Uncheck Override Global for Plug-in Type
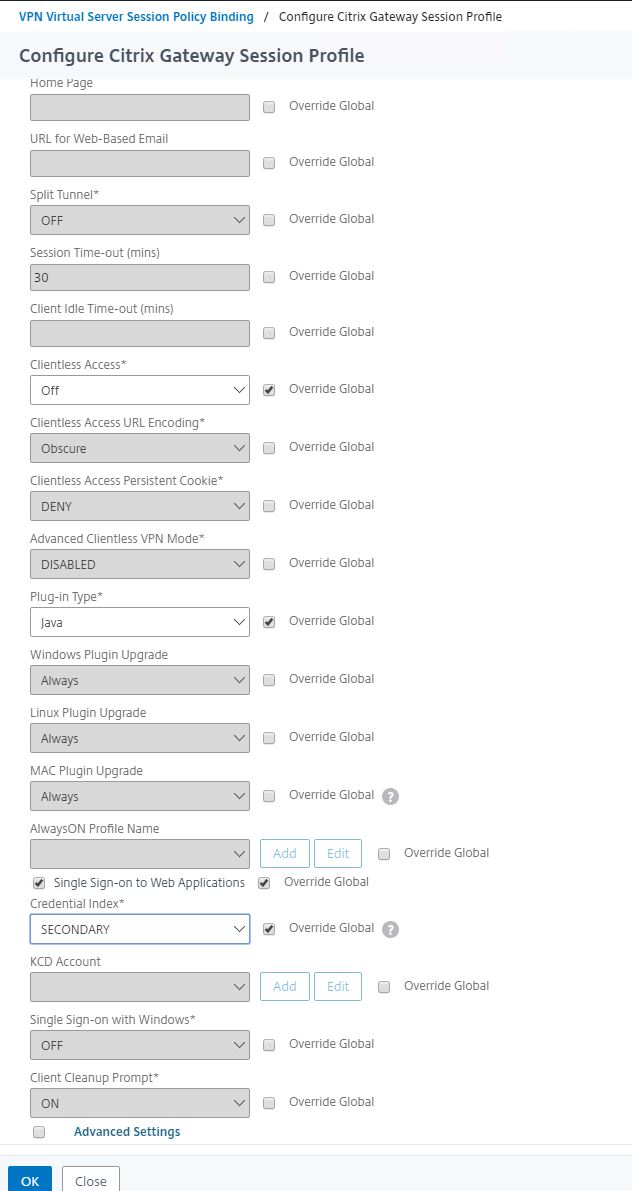 click(269, 622)
